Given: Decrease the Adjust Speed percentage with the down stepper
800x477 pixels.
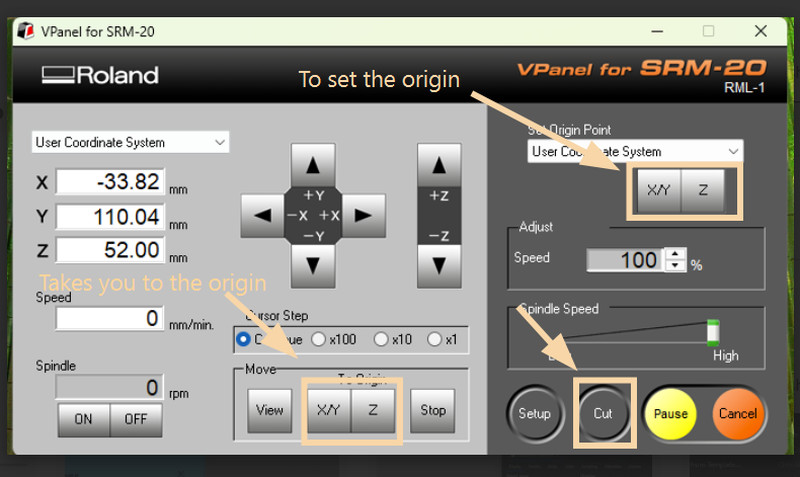Looking at the screenshot, I should click(x=676, y=265).
